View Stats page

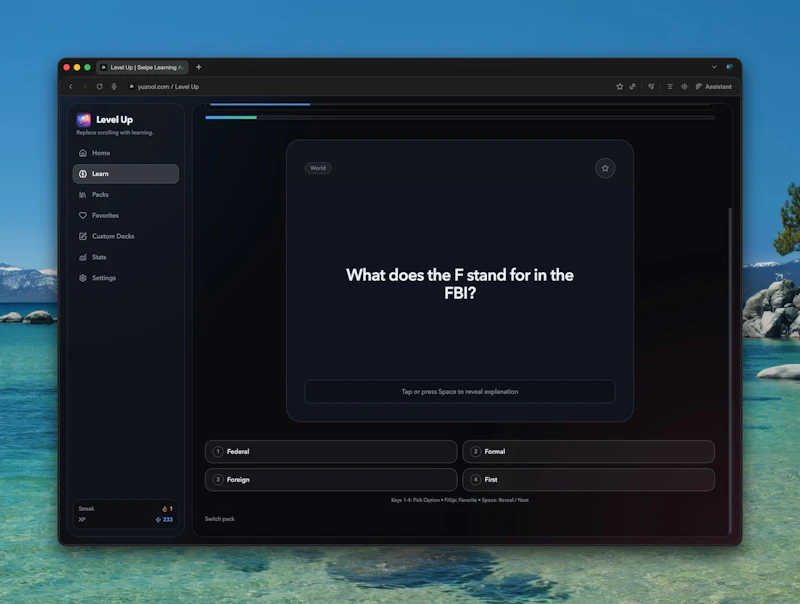coord(126,257)
